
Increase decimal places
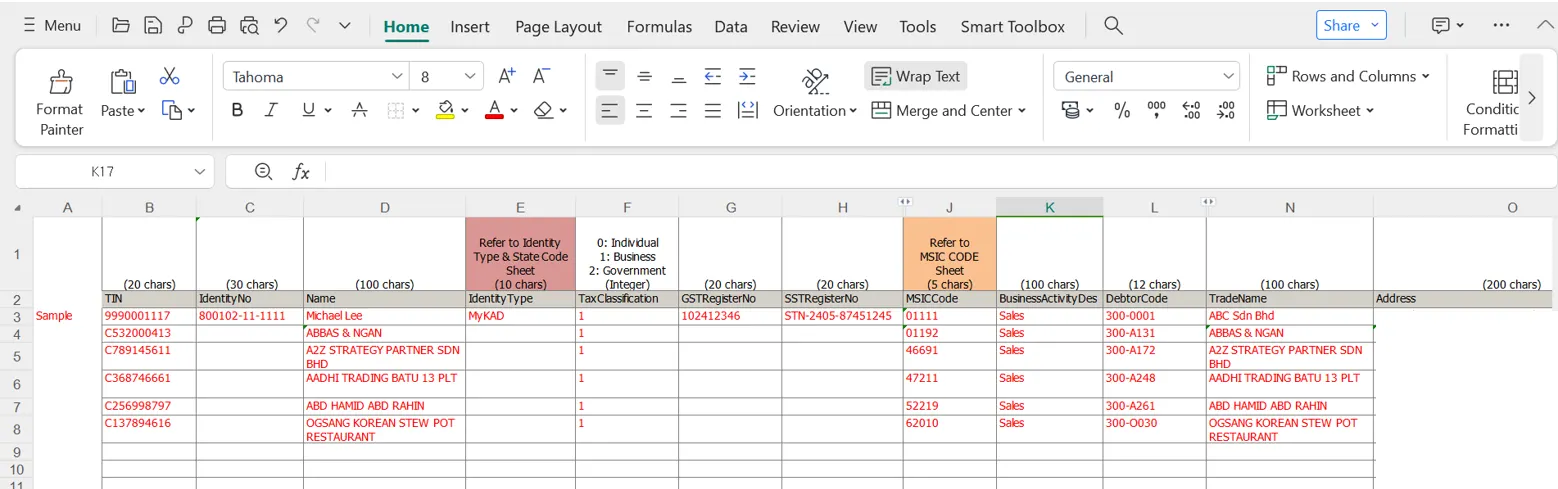pyautogui.click(x=1191, y=110)
